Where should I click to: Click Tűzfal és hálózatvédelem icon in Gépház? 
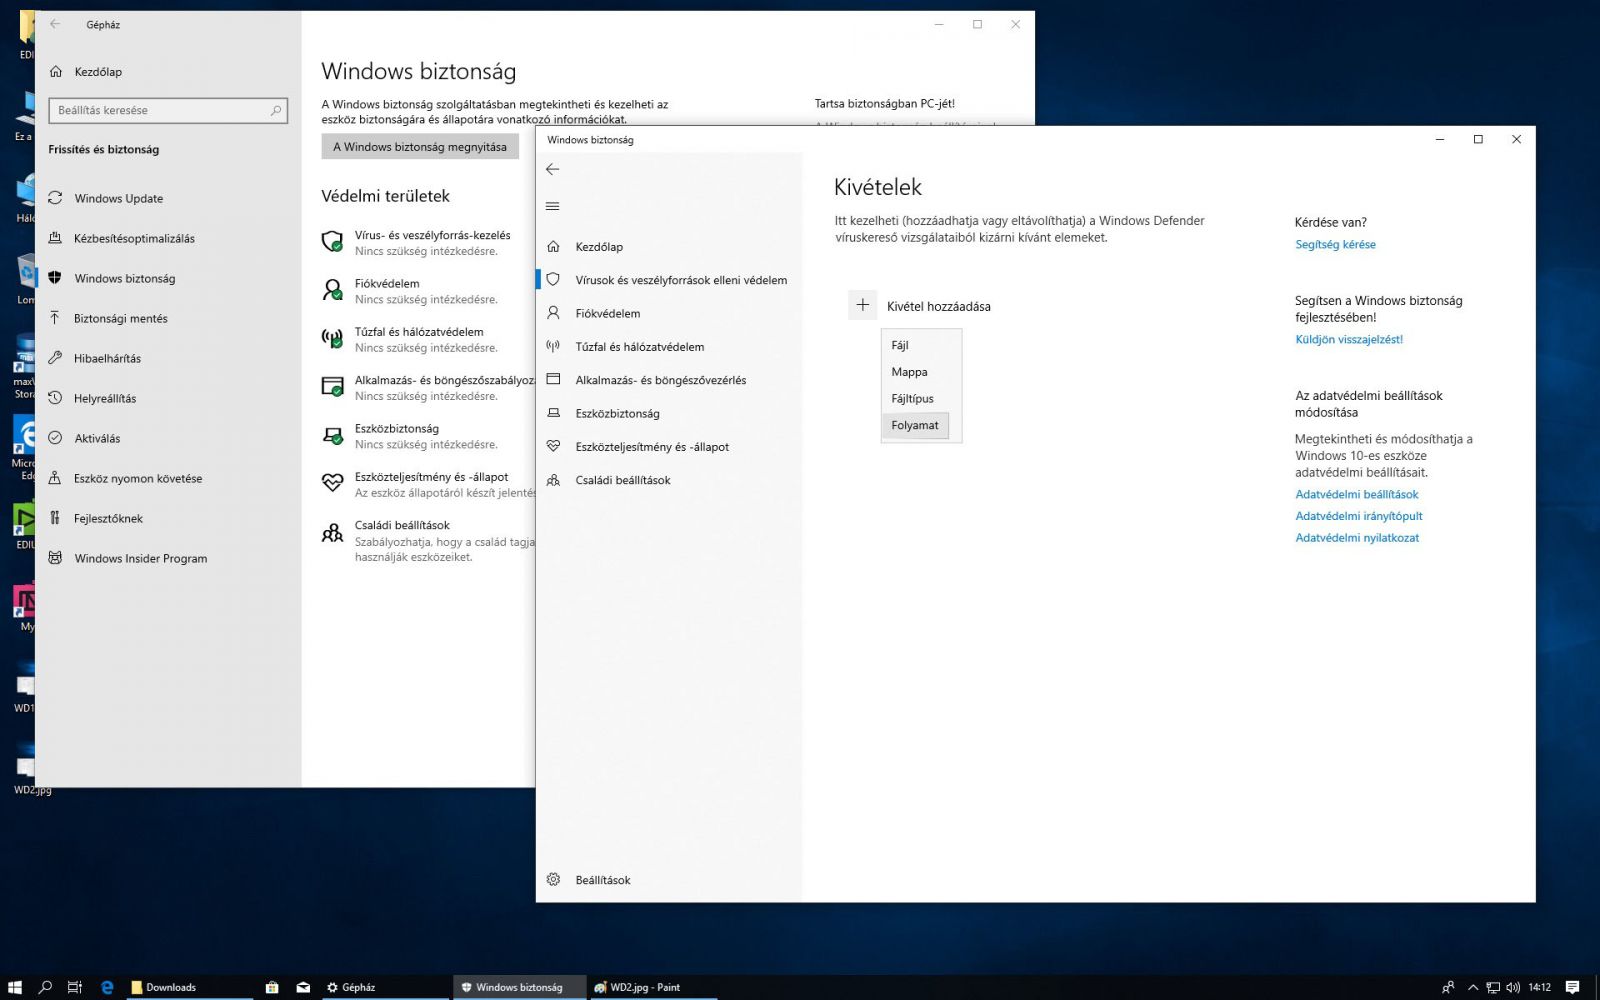332,338
